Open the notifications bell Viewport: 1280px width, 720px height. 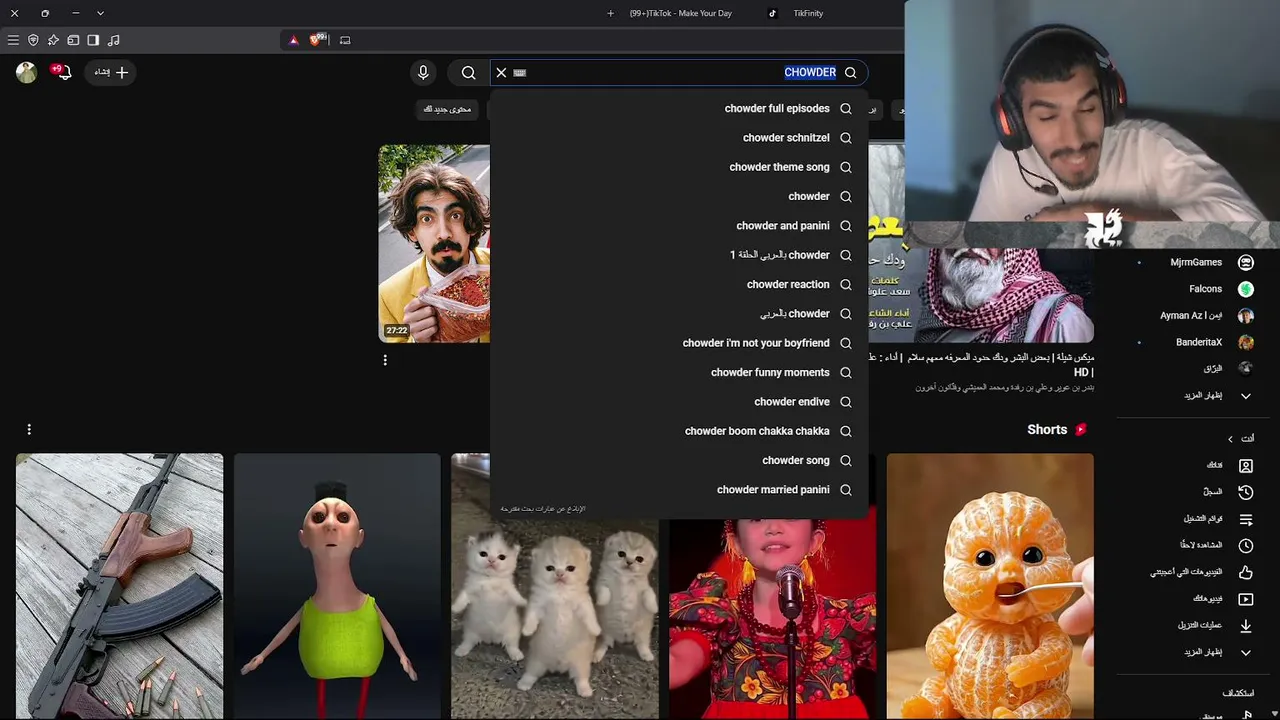(x=63, y=72)
